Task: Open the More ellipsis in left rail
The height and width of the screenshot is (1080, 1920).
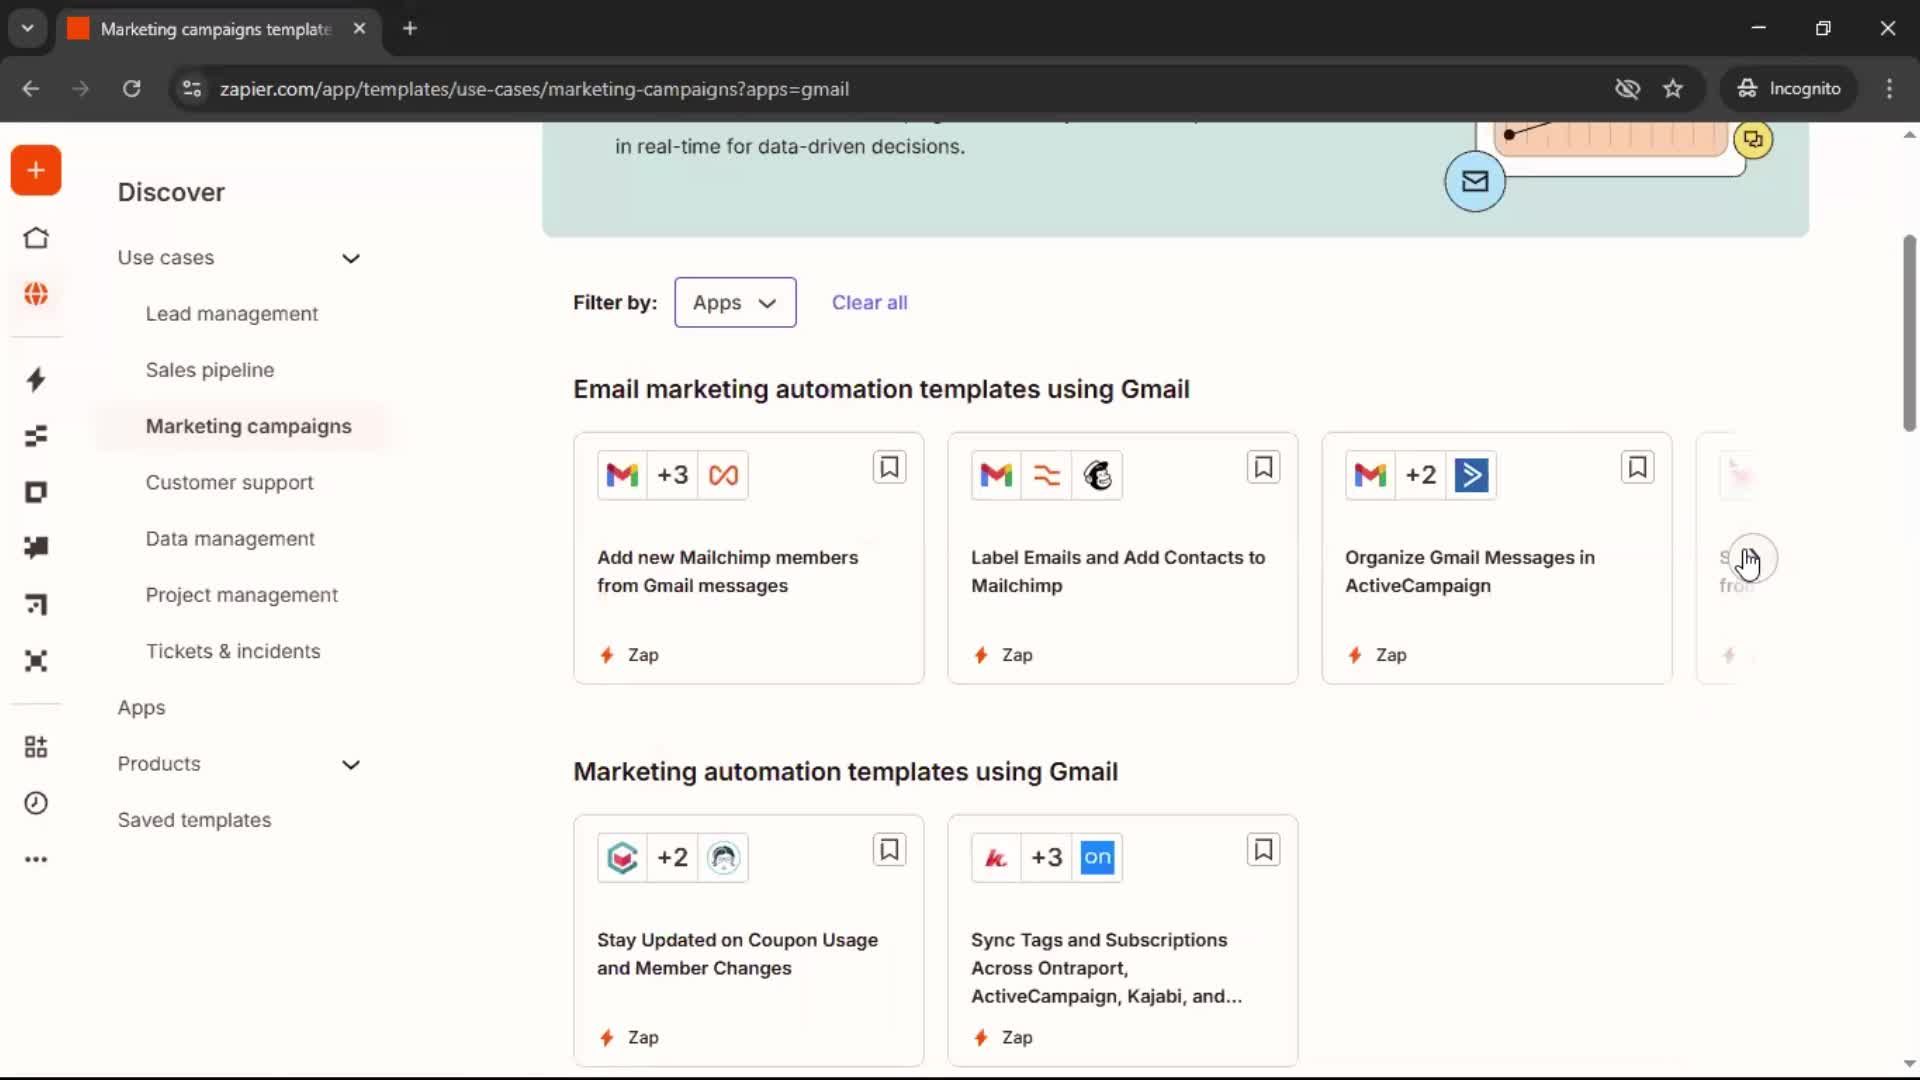Action: [x=36, y=859]
